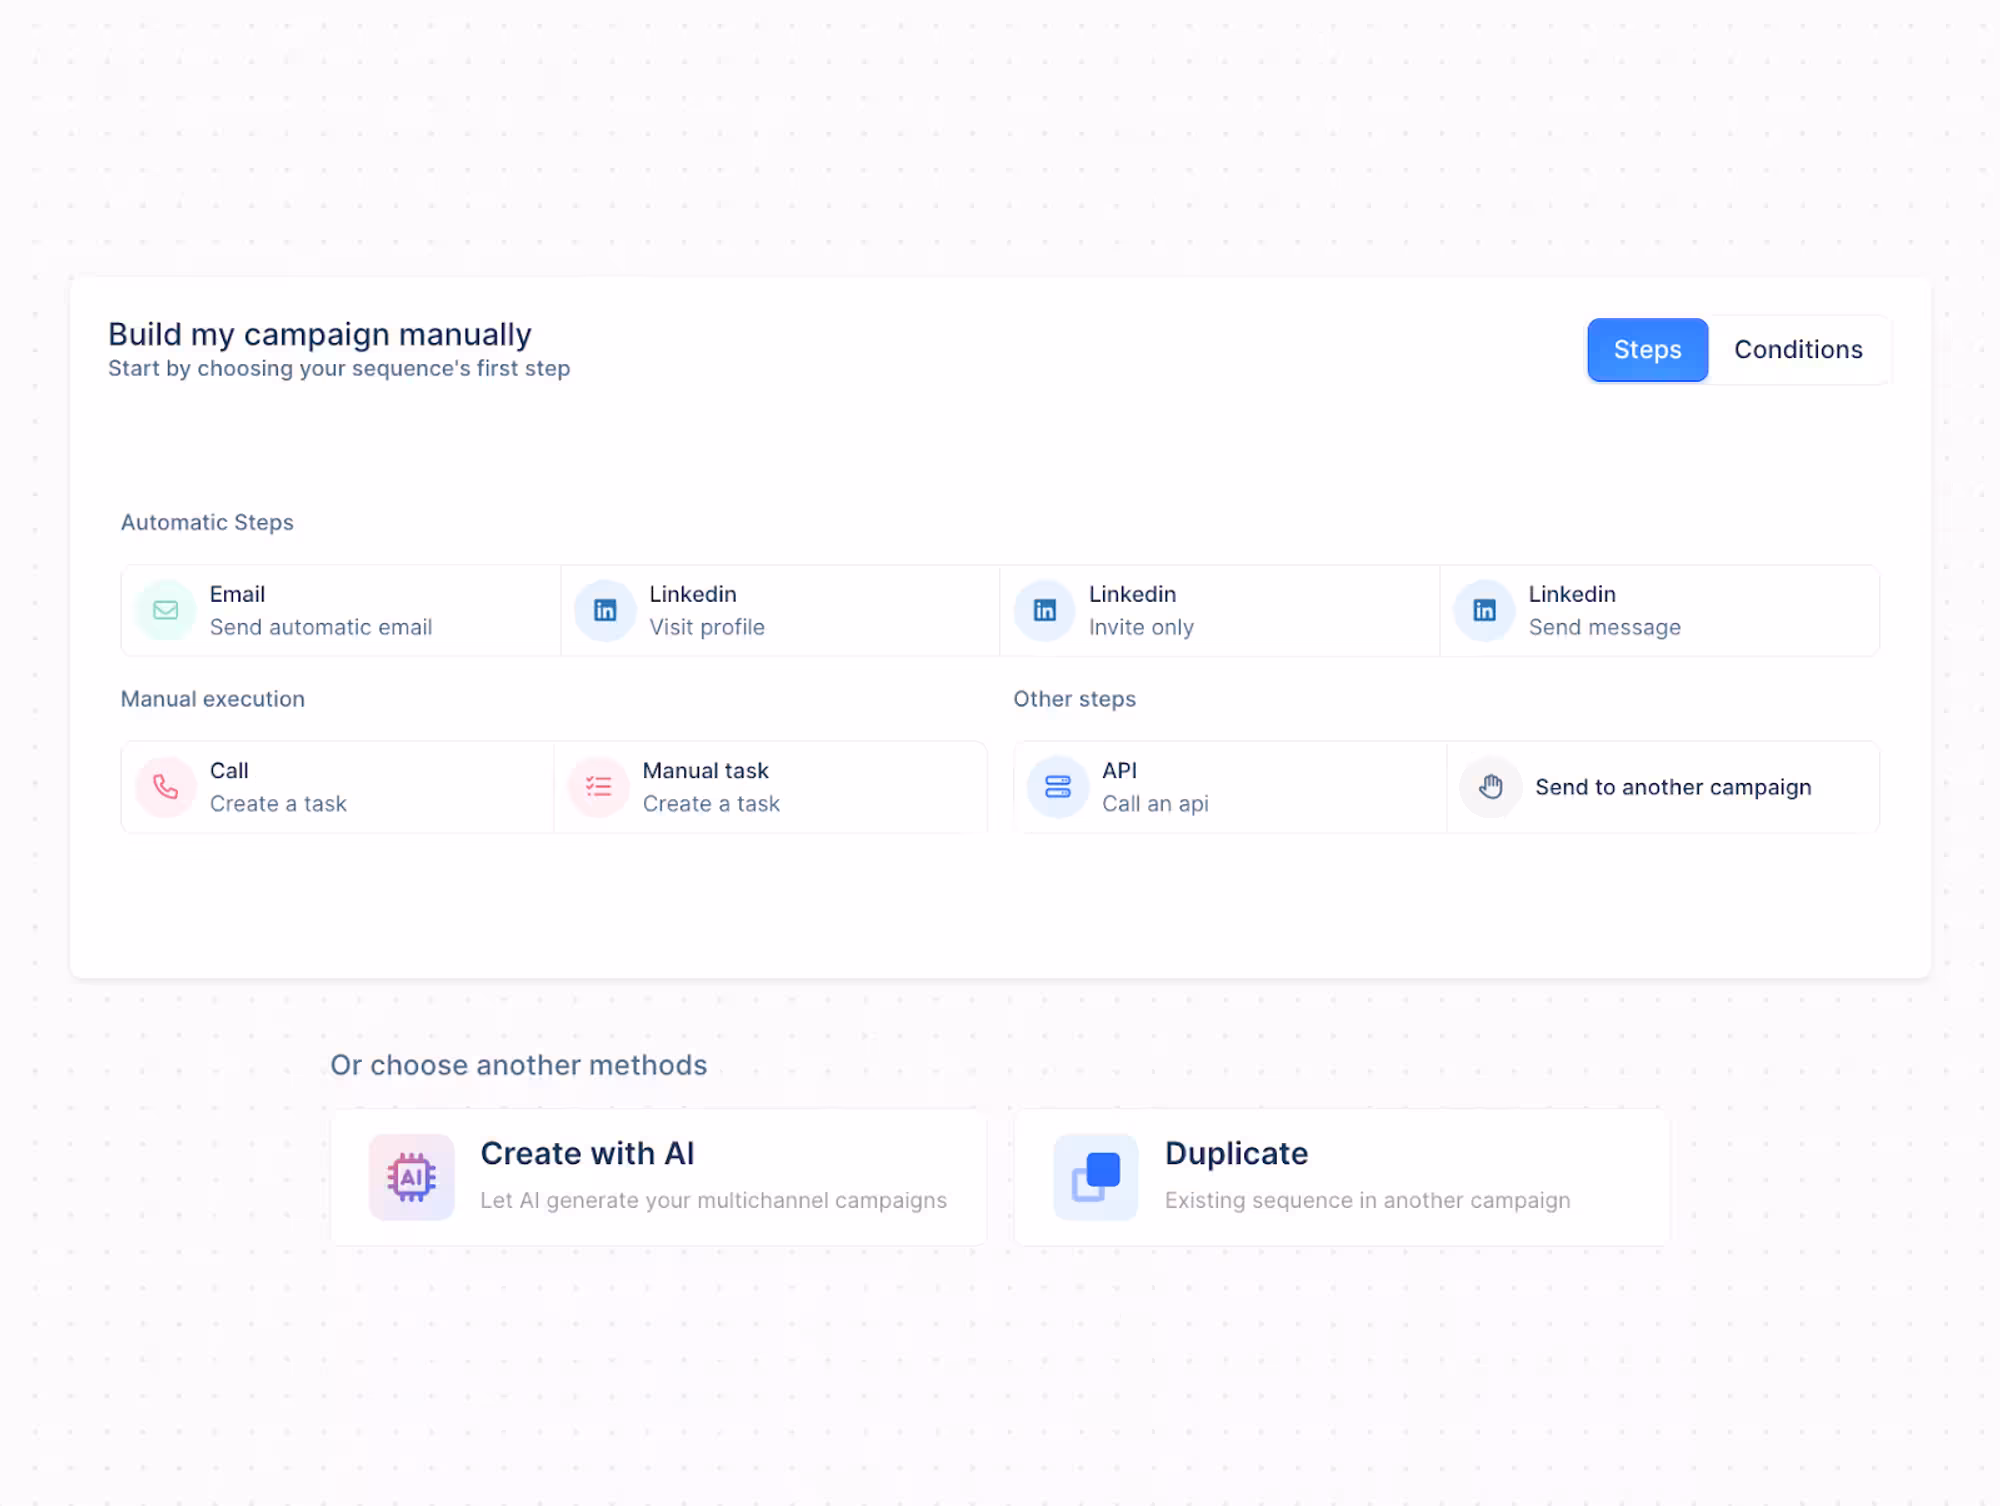Switch to the Steps tab
The height and width of the screenshot is (1506, 2000).
(x=1647, y=350)
